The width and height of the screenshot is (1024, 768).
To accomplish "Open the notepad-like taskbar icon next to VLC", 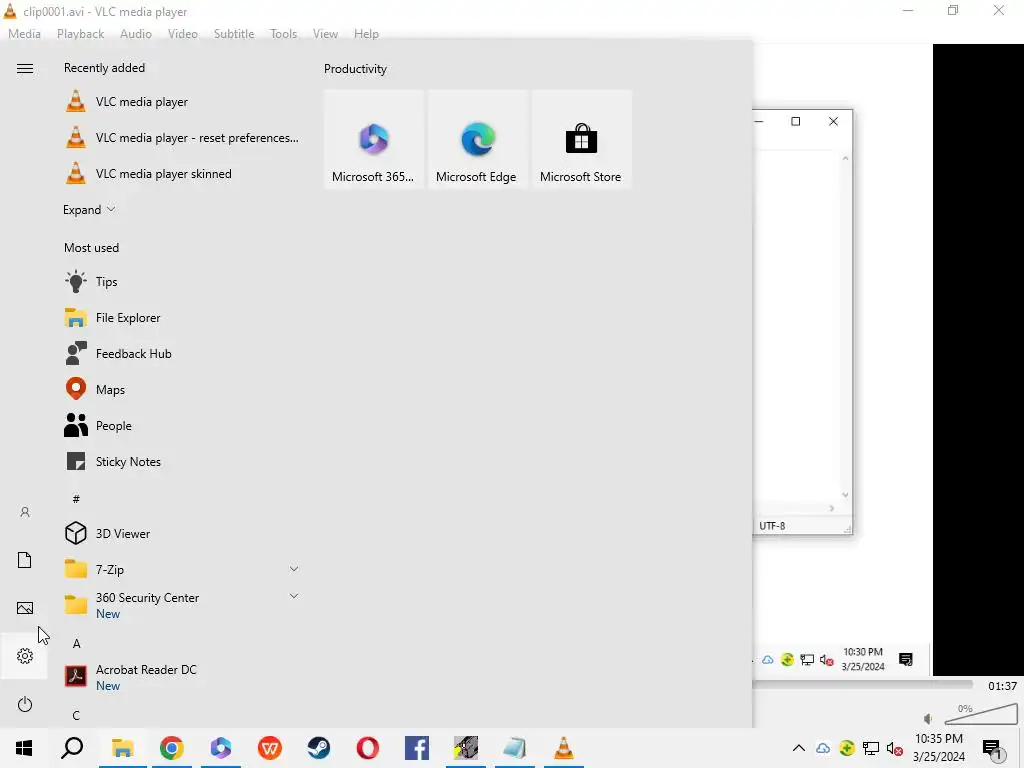I will 515,748.
